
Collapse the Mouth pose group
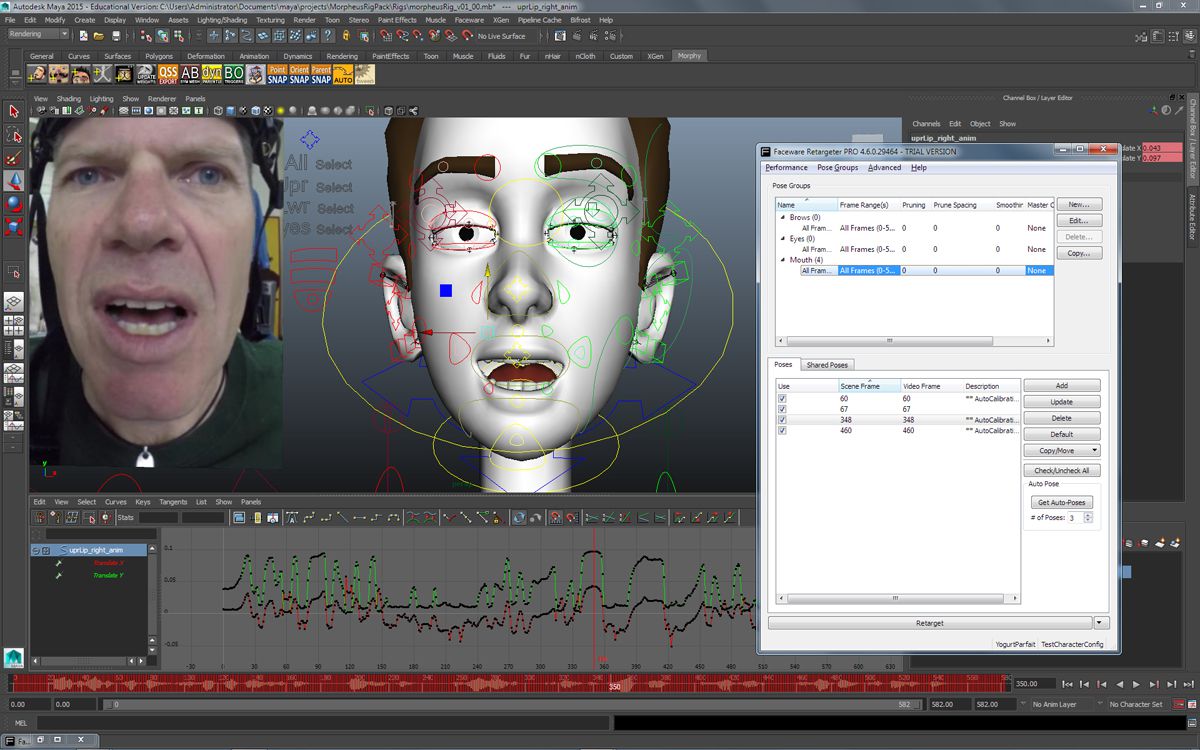pyautogui.click(x=784, y=260)
